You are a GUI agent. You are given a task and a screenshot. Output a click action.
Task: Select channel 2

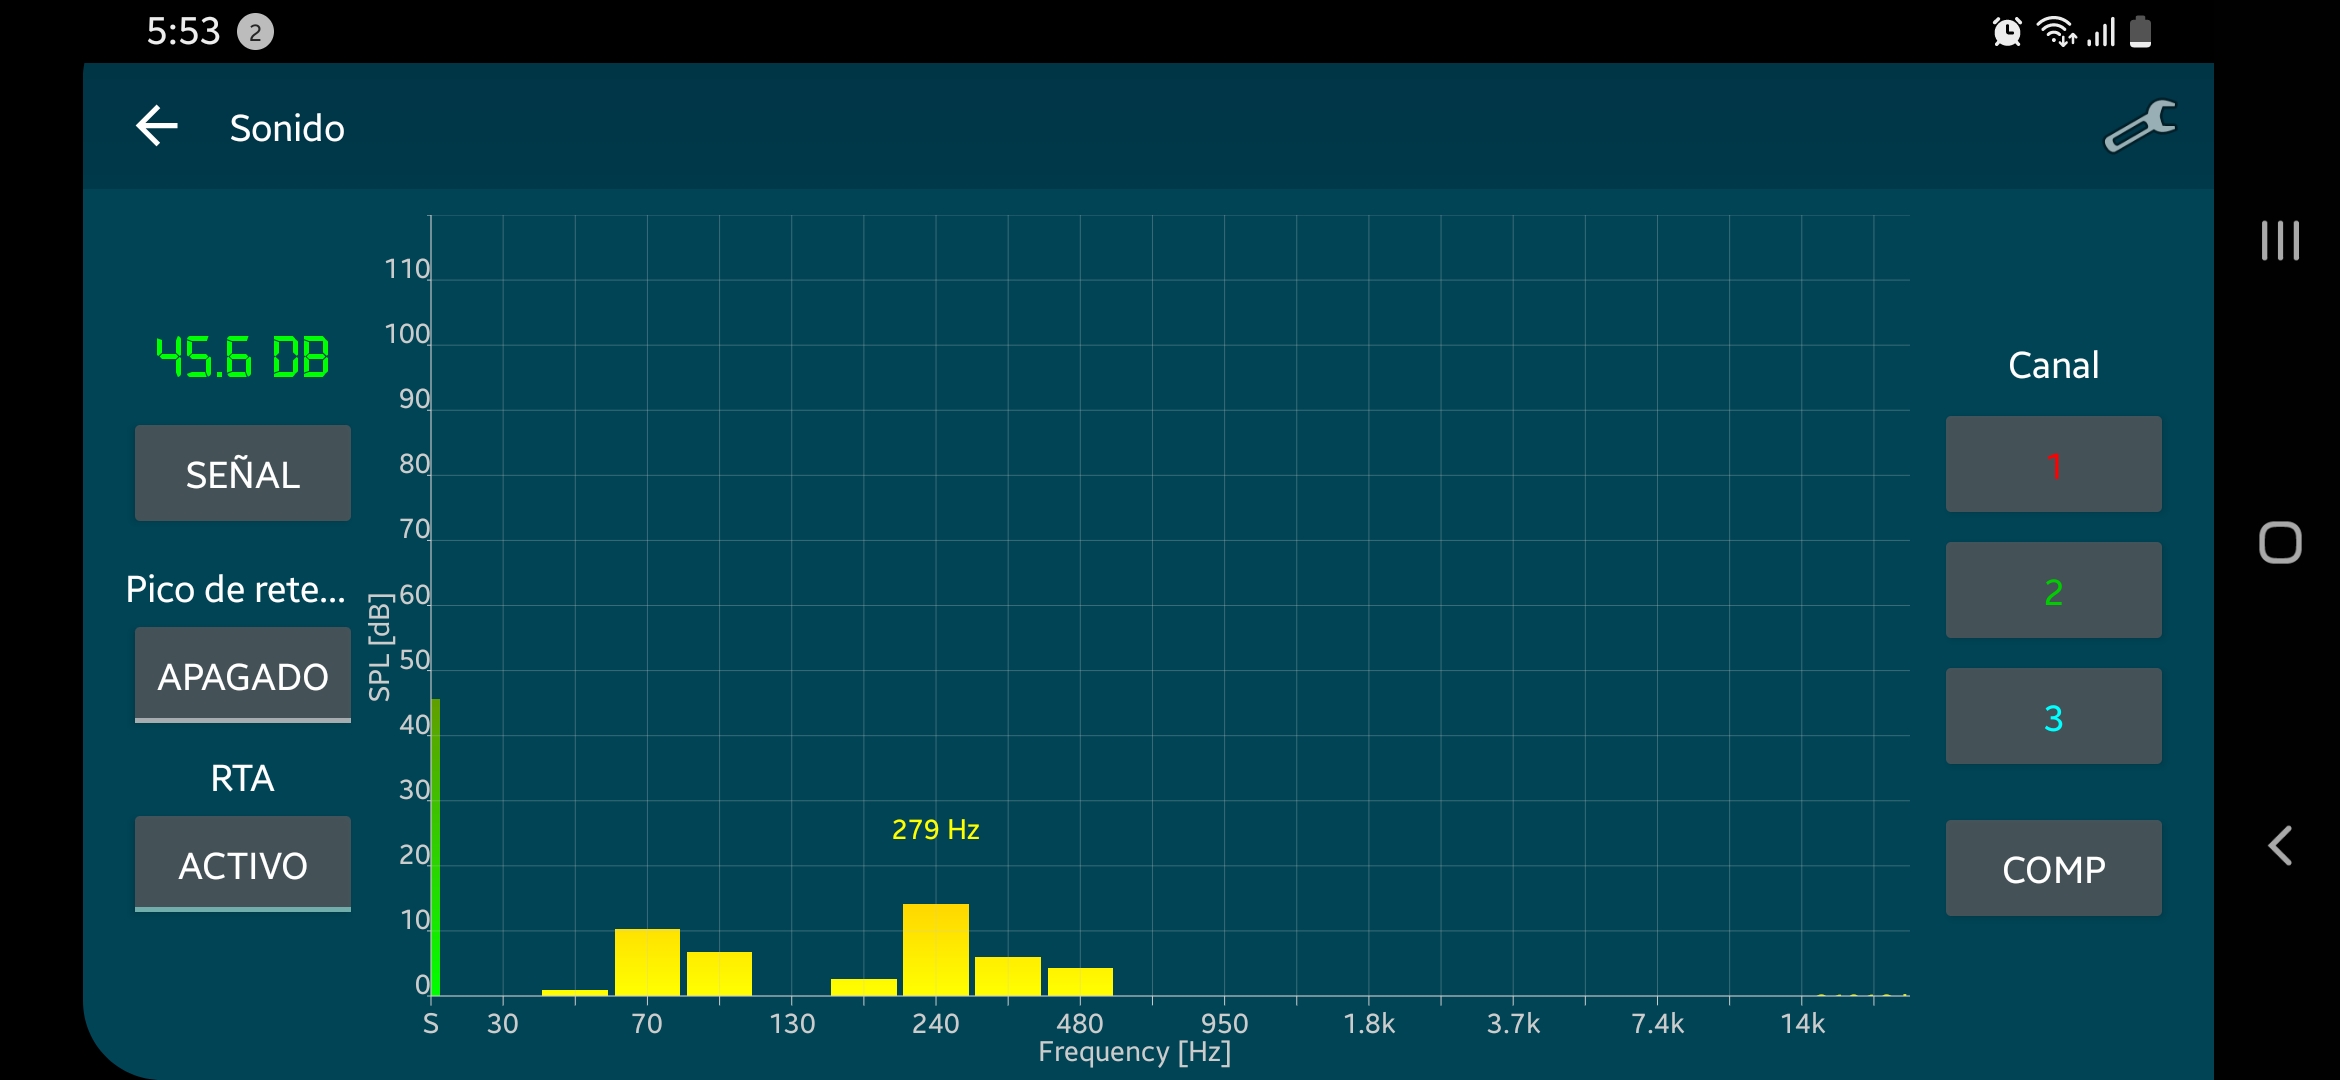(2053, 591)
